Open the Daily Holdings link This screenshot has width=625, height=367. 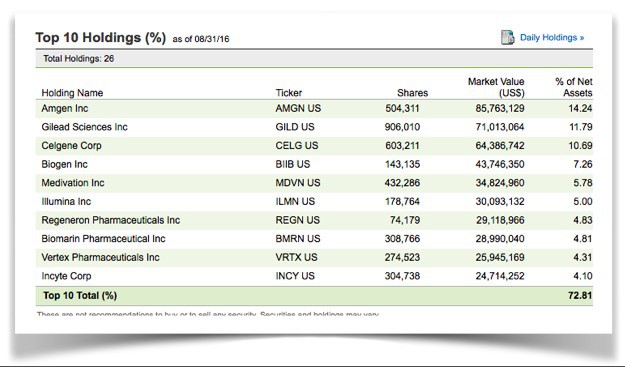[x=552, y=38]
